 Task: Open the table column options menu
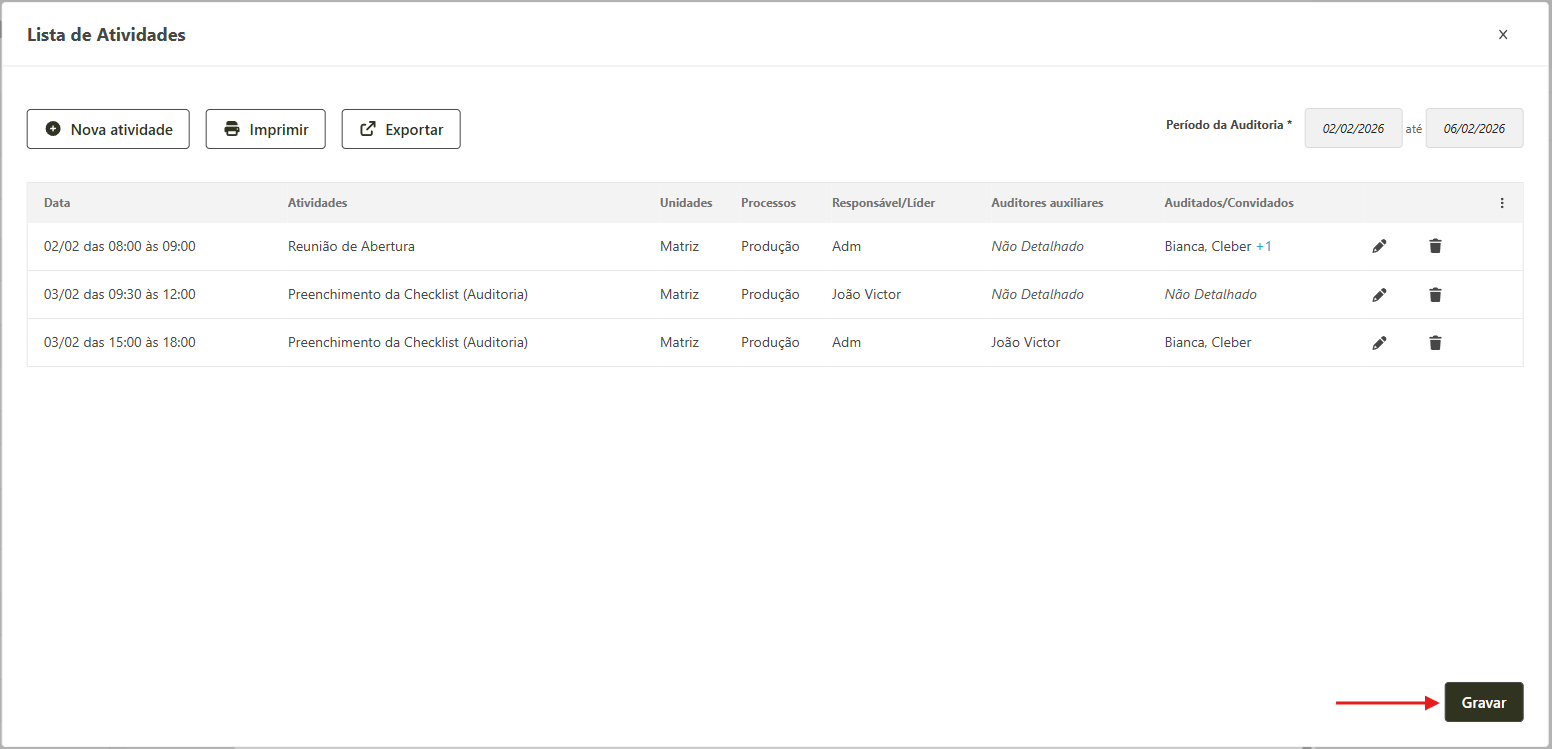(x=1501, y=203)
